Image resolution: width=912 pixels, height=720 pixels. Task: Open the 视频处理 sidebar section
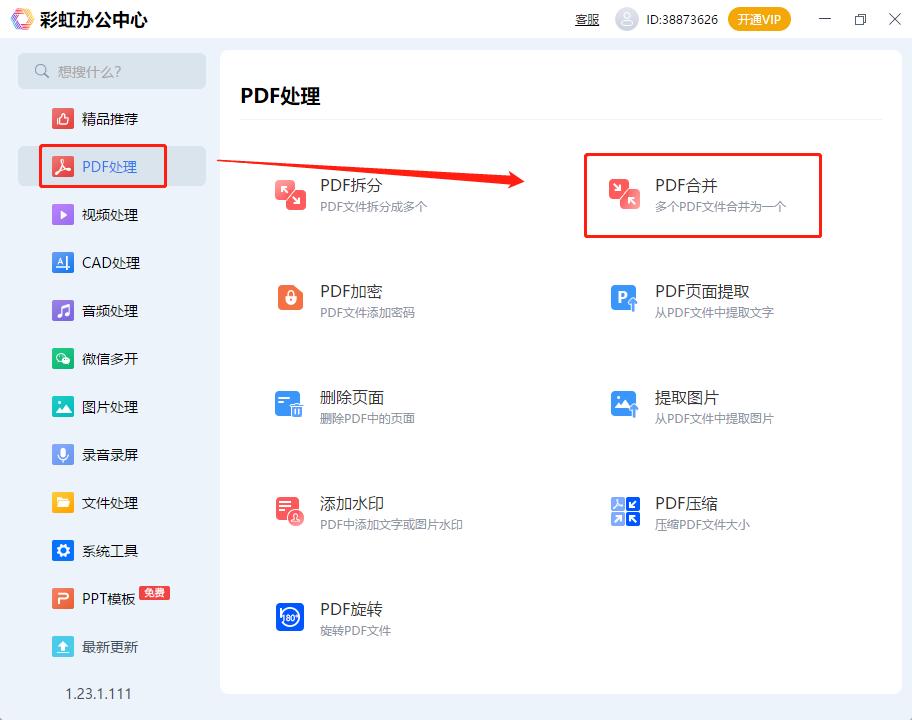tap(109, 215)
